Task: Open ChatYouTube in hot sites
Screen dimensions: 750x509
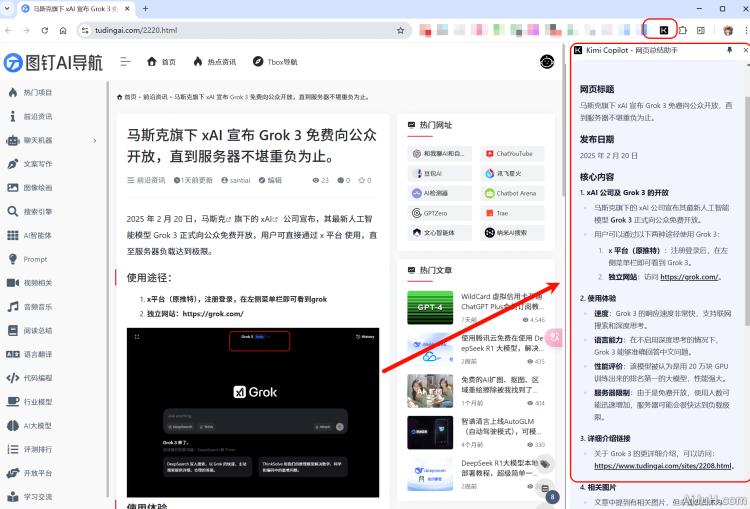Action: pos(512,154)
